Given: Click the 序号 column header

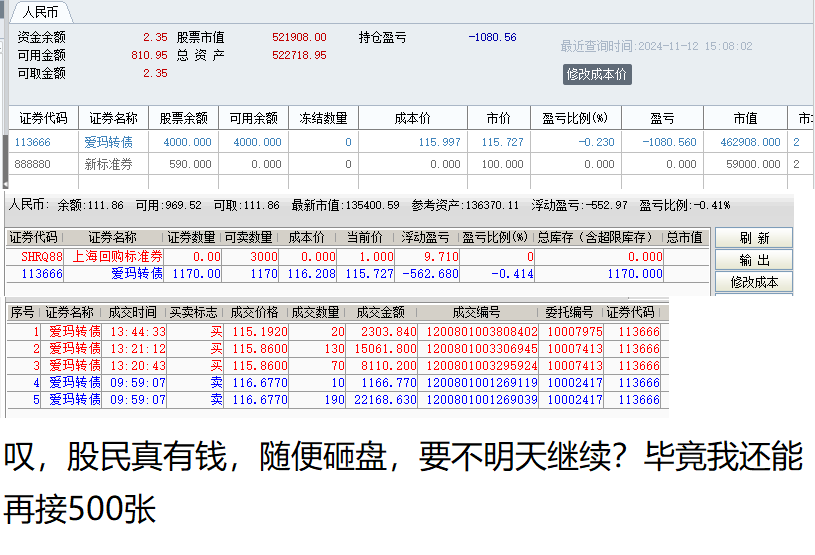Looking at the screenshot, I should [x=22, y=312].
